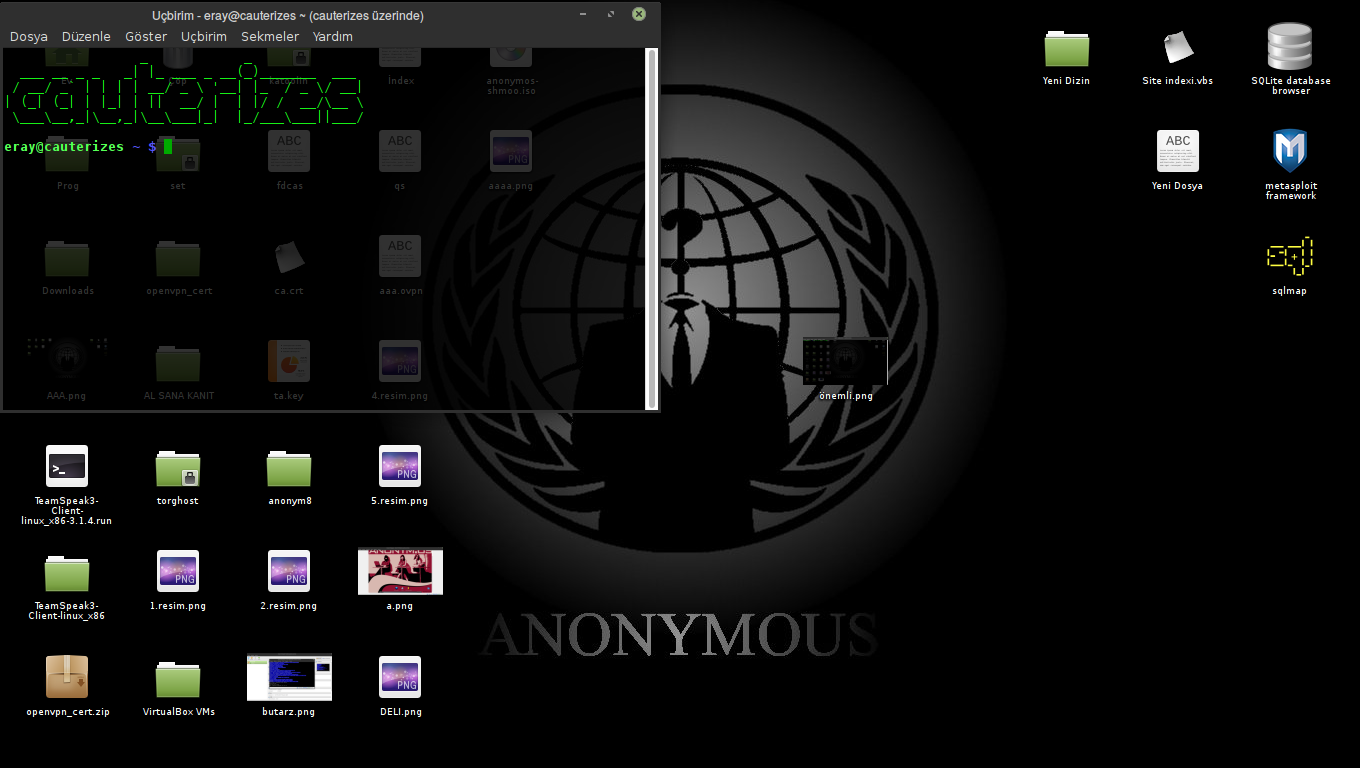
Task: Select the openvpn_cert.zip archive icon
Action: 67,677
